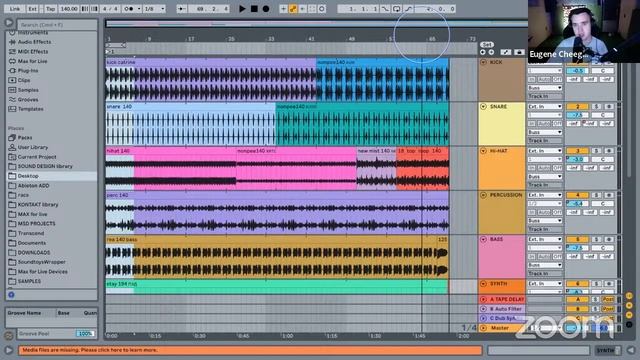The width and height of the screenshot is (640, 360).
Task: Open the KICK output Buss dropdown
Action: pyautogui.click(x=545, y=88)
